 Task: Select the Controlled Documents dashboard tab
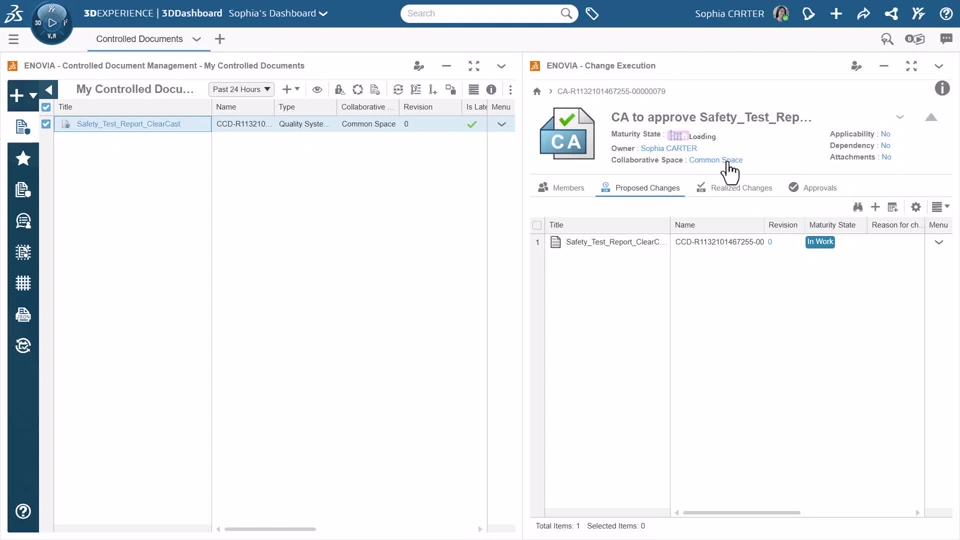tap(140, 39)
